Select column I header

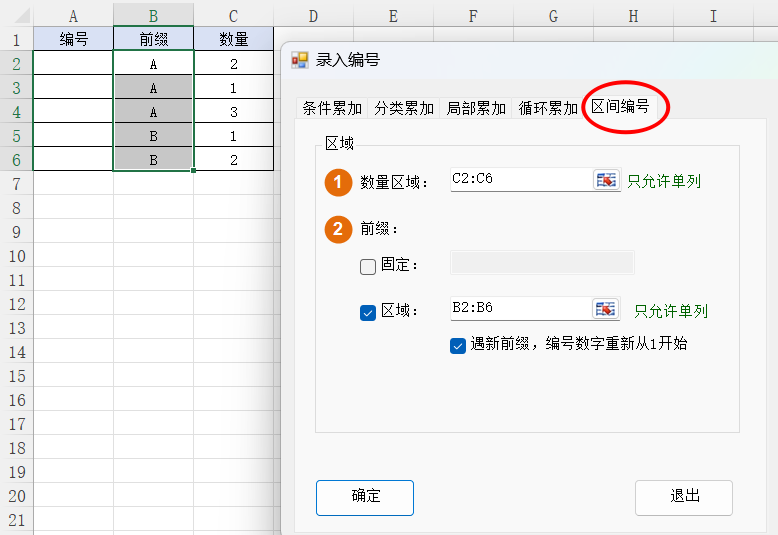click(713, 16)
